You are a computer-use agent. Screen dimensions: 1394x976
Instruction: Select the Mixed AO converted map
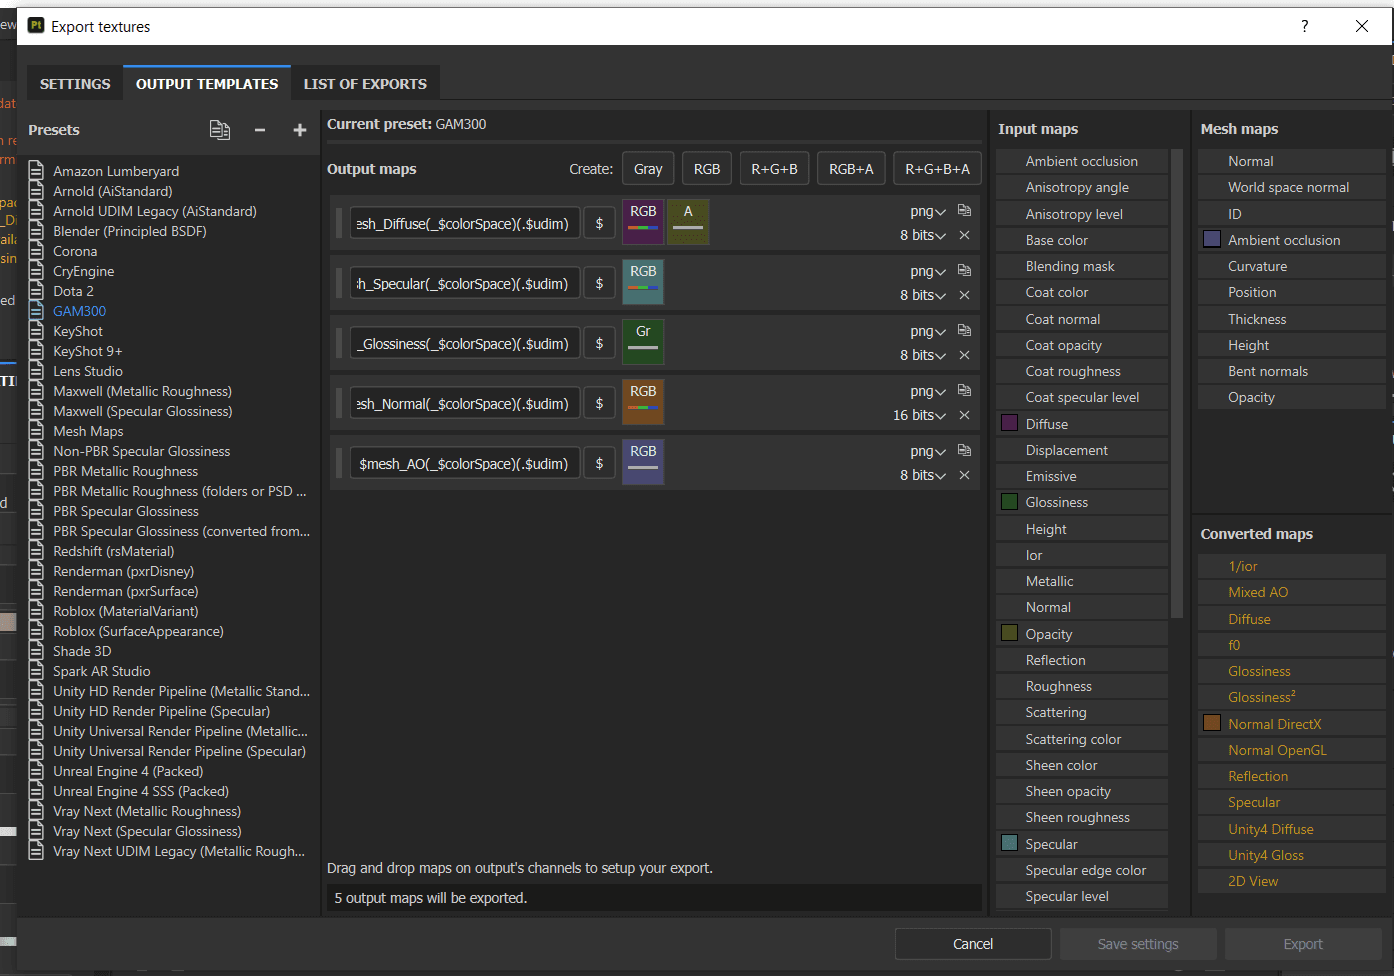[x=1292, y=592]
